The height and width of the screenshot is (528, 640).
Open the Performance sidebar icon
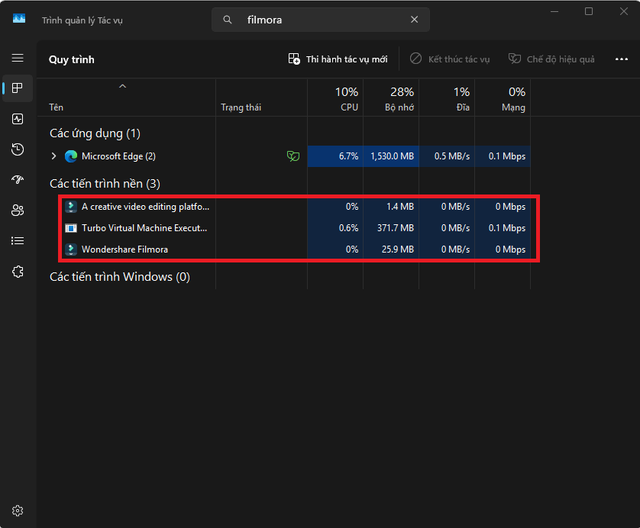(x=18, y=119)
